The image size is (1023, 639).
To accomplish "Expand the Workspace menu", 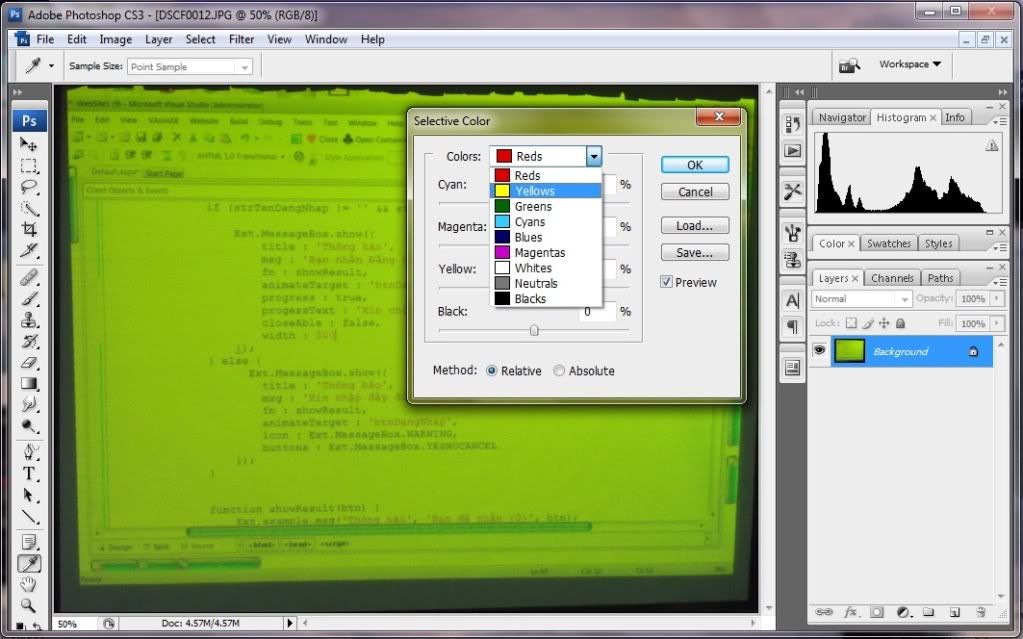I will pyautogui.click(x=909, y=65).
